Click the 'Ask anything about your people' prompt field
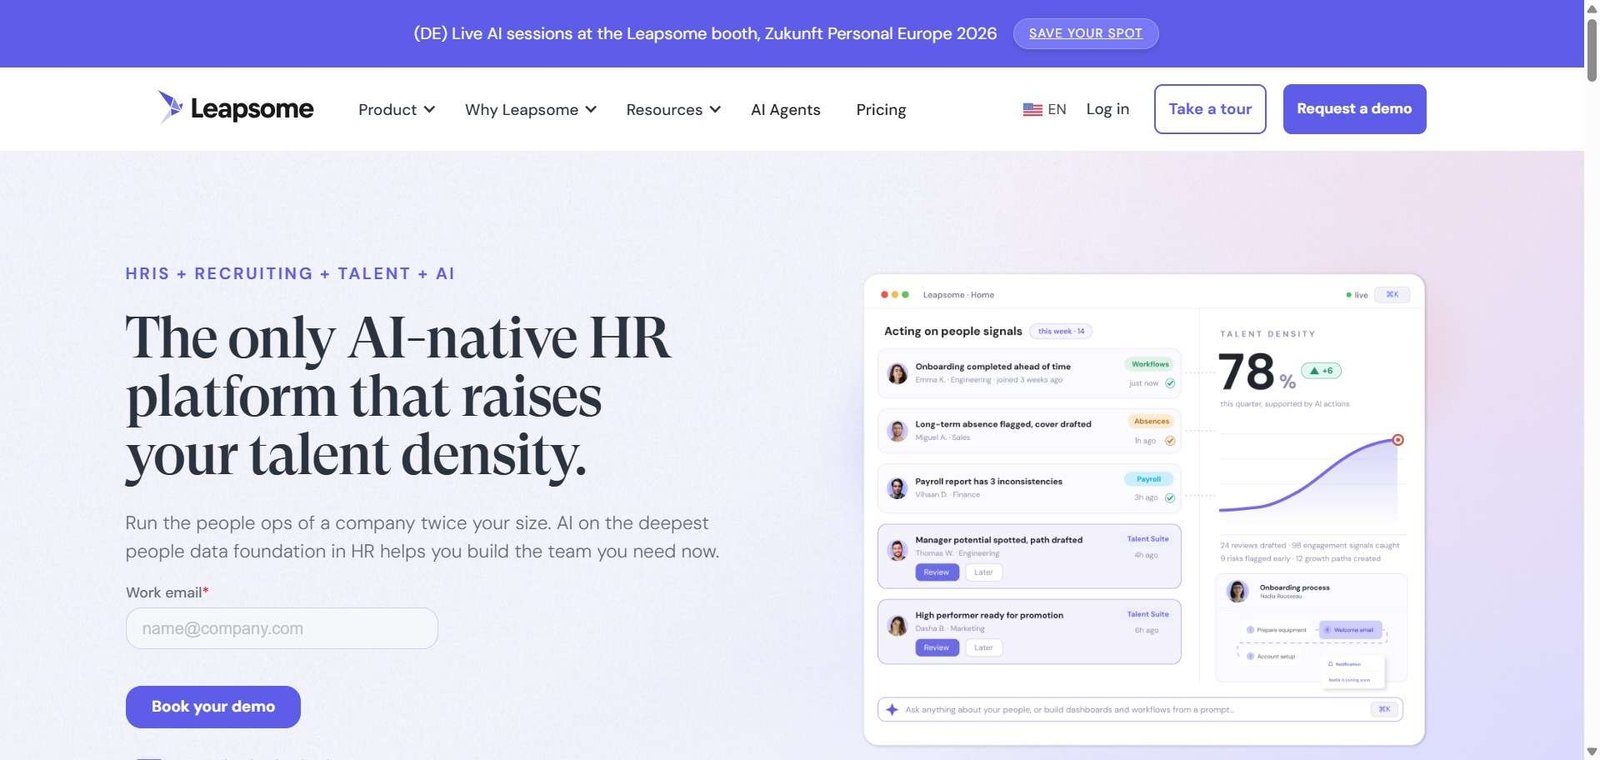This screenshot has height=760, width=1600. point(1140,709)
